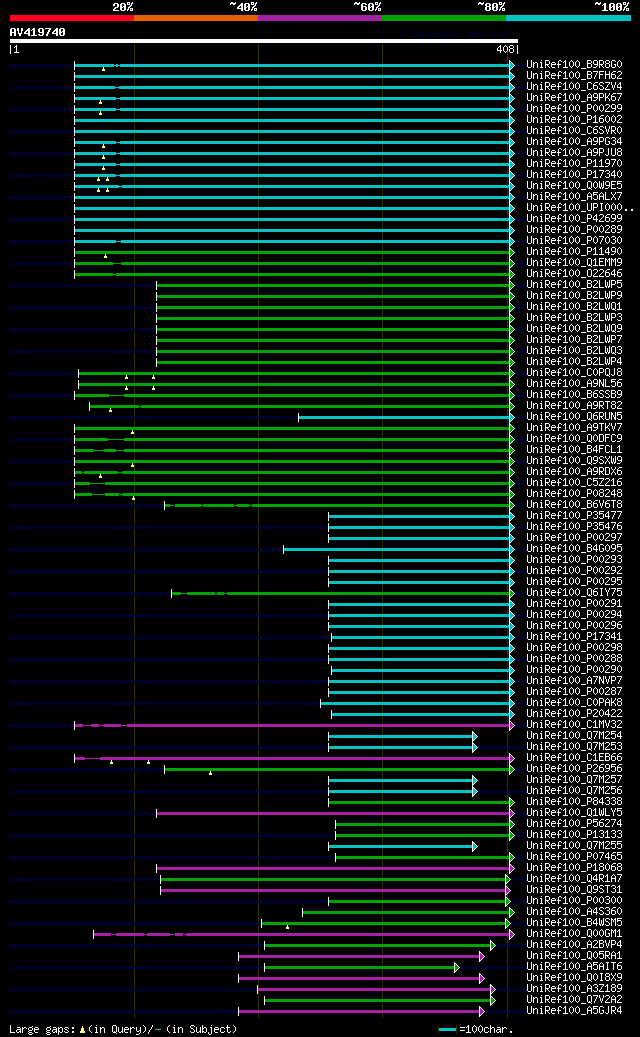The height and width of the screenshot is (1037, 640).
Task: Click the green ~80% identity legend segment
Action: pyautogui.click(x=444, y=18)
